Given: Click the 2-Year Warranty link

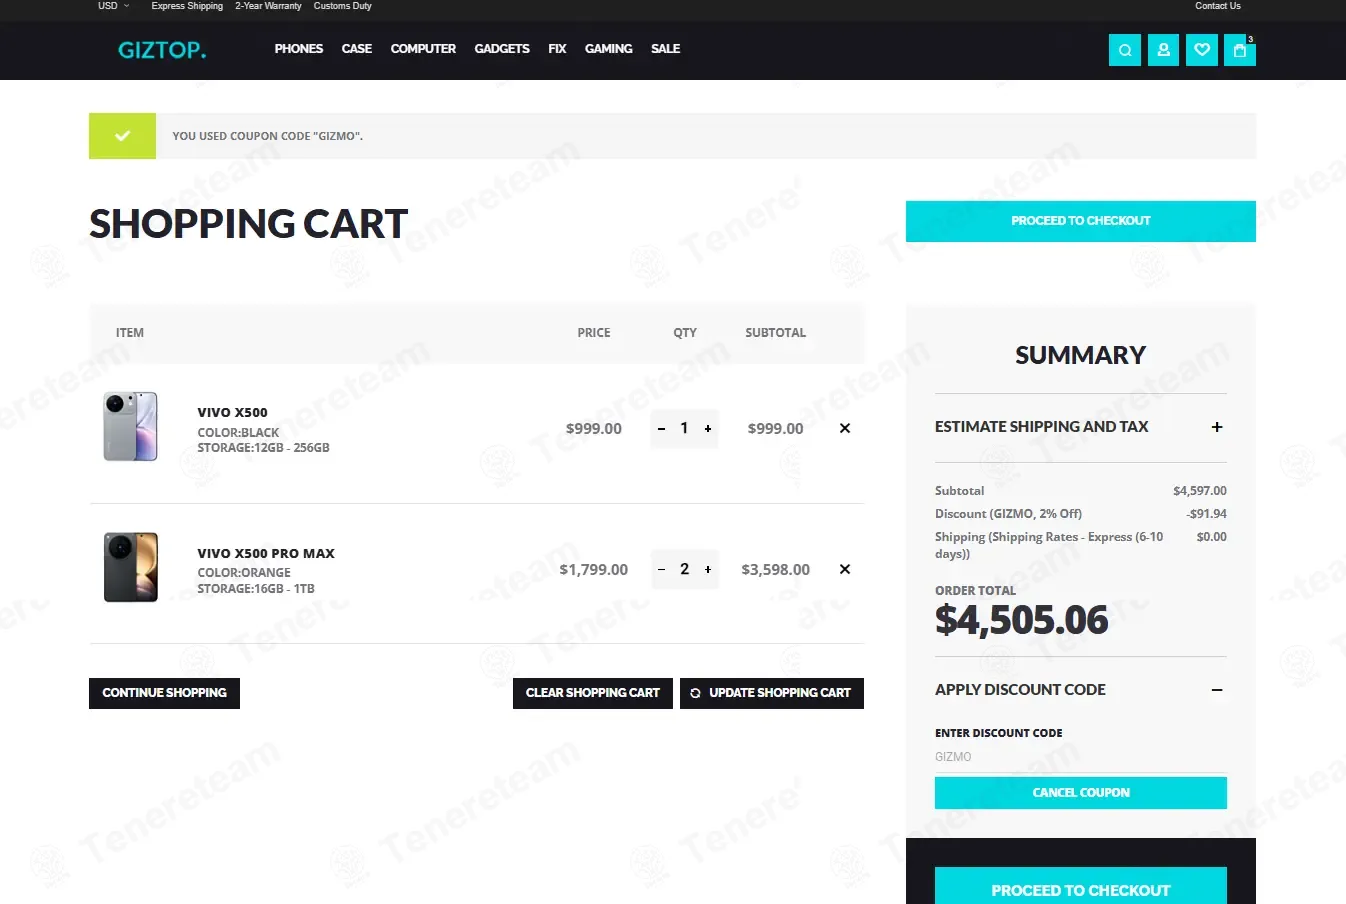Looking at the screenshot, I should pyautogui.click(x=268, y=6).
